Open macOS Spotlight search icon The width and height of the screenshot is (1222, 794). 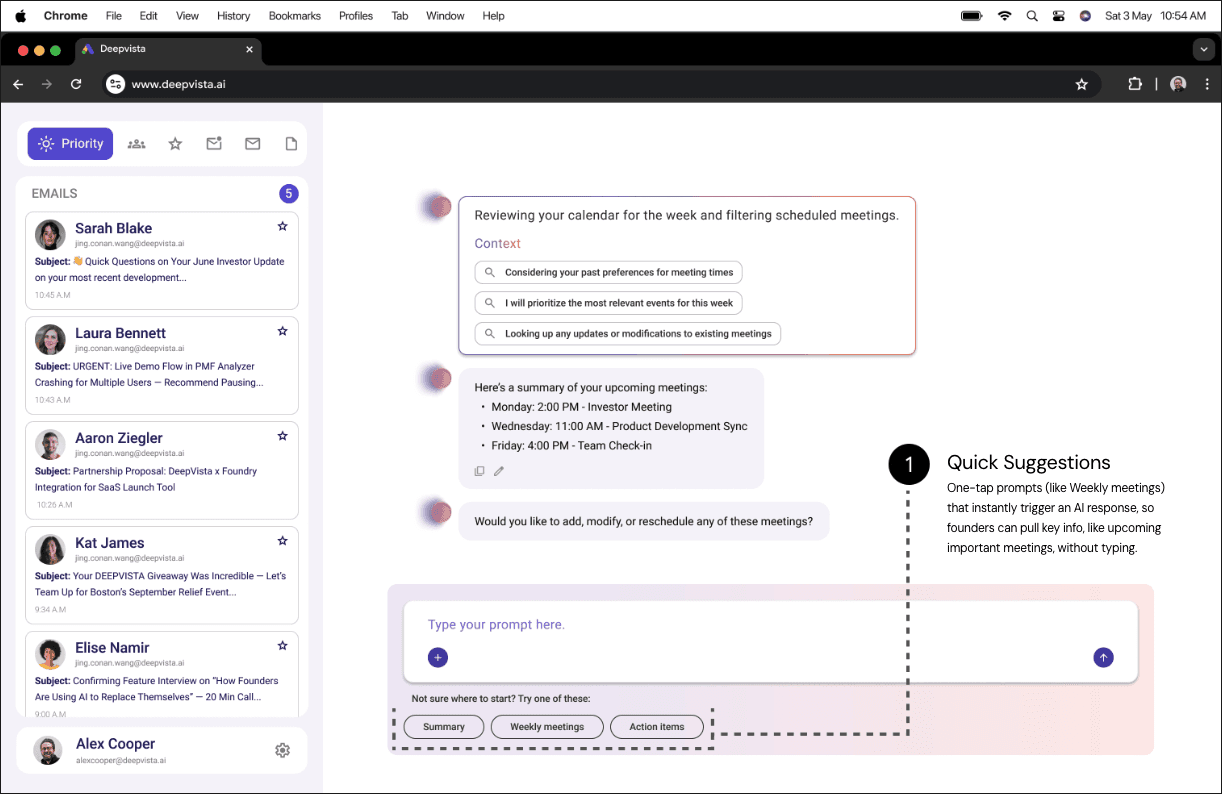click(1032, 16)
